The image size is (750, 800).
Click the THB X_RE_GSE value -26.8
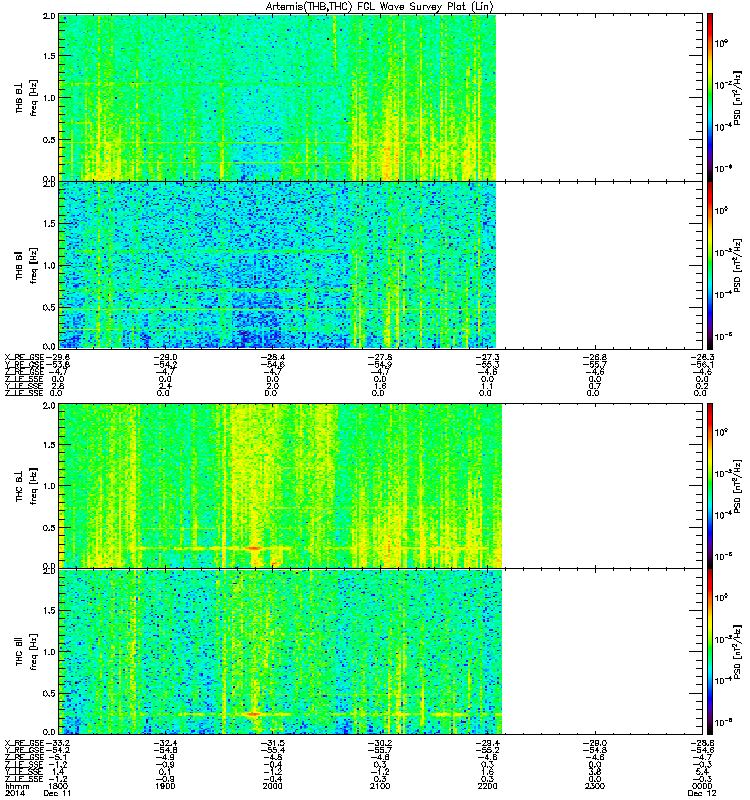click(x=594, y=357)
